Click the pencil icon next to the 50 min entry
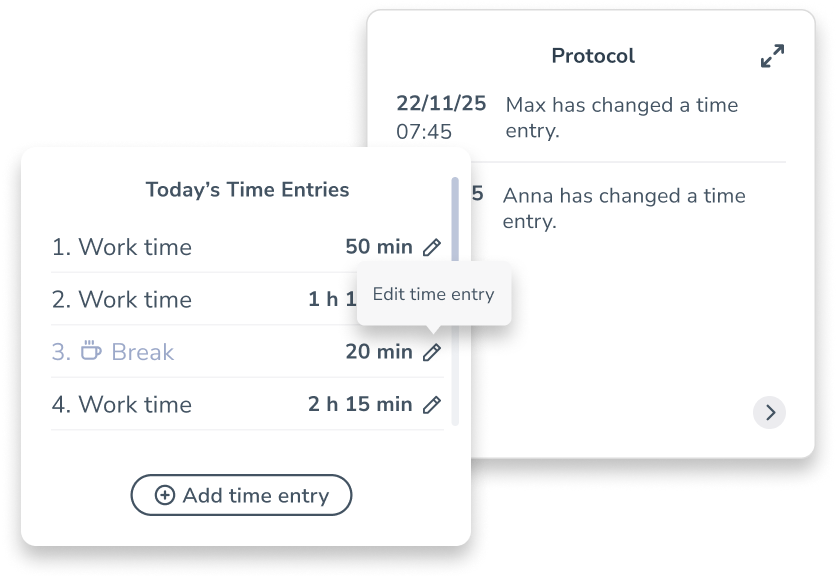Viewport: 837px width, 579px height. 431,246
